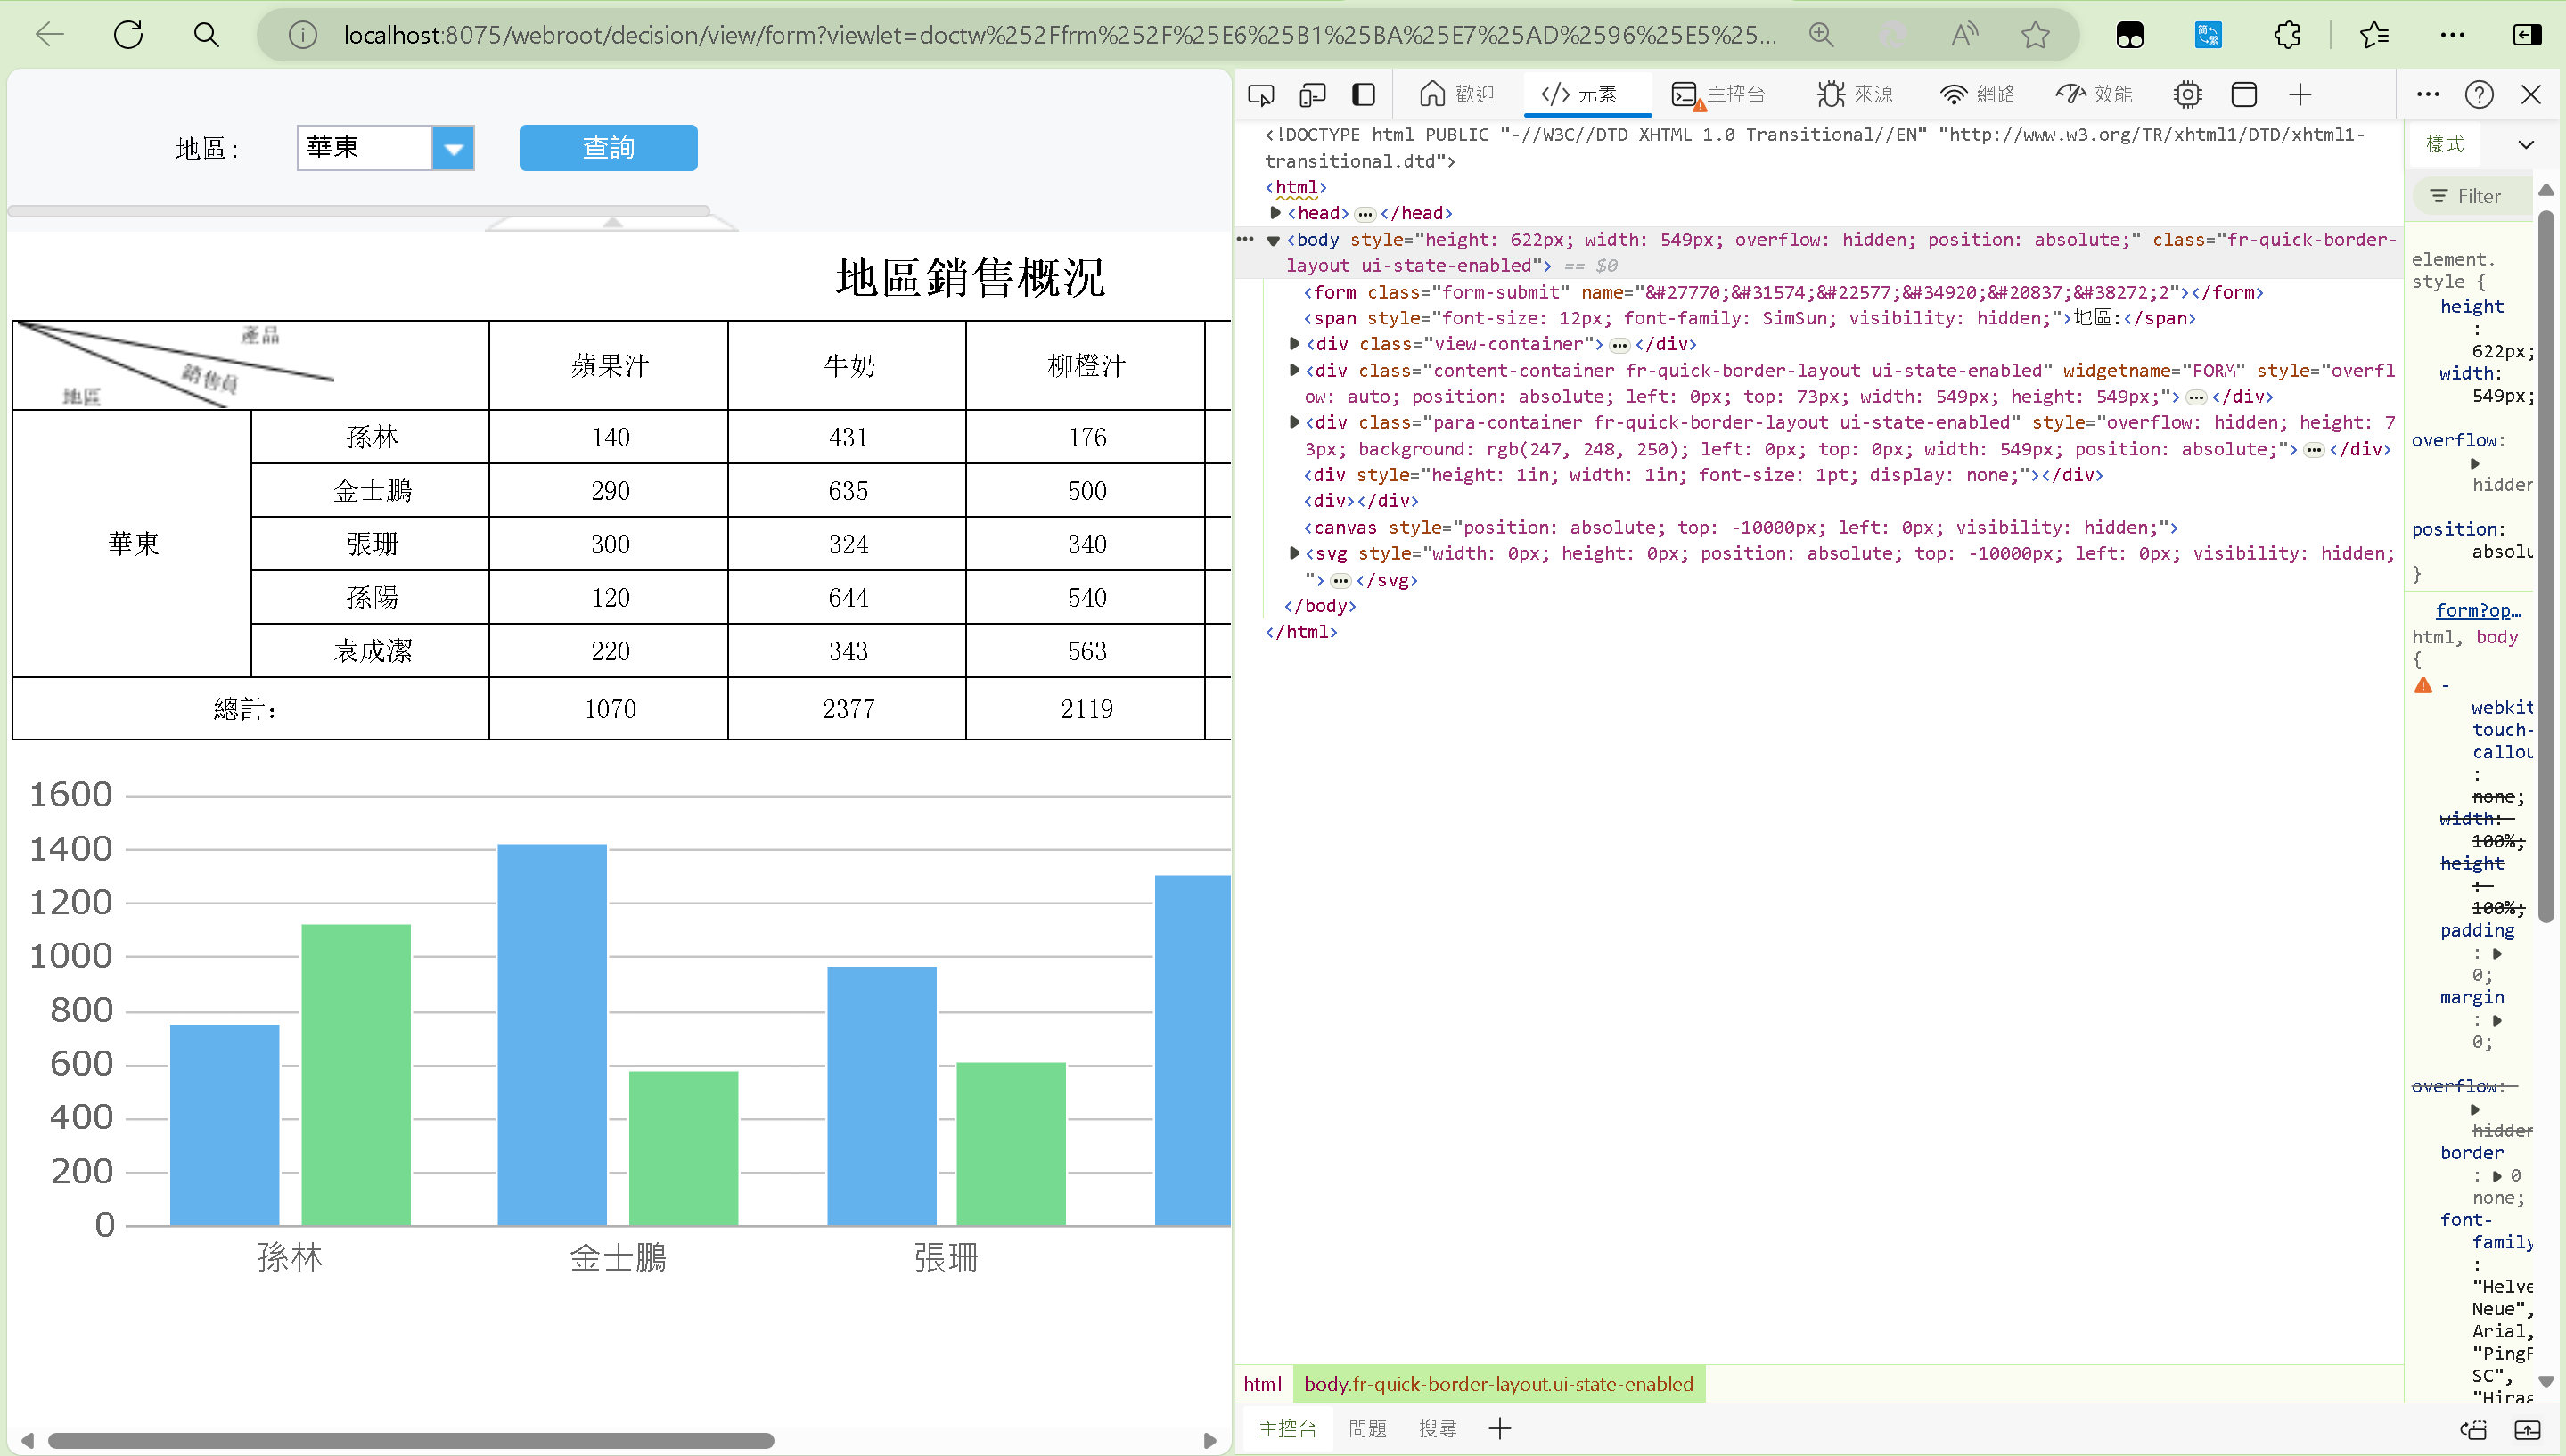Expand the content-container div node

click(1294, 370)
